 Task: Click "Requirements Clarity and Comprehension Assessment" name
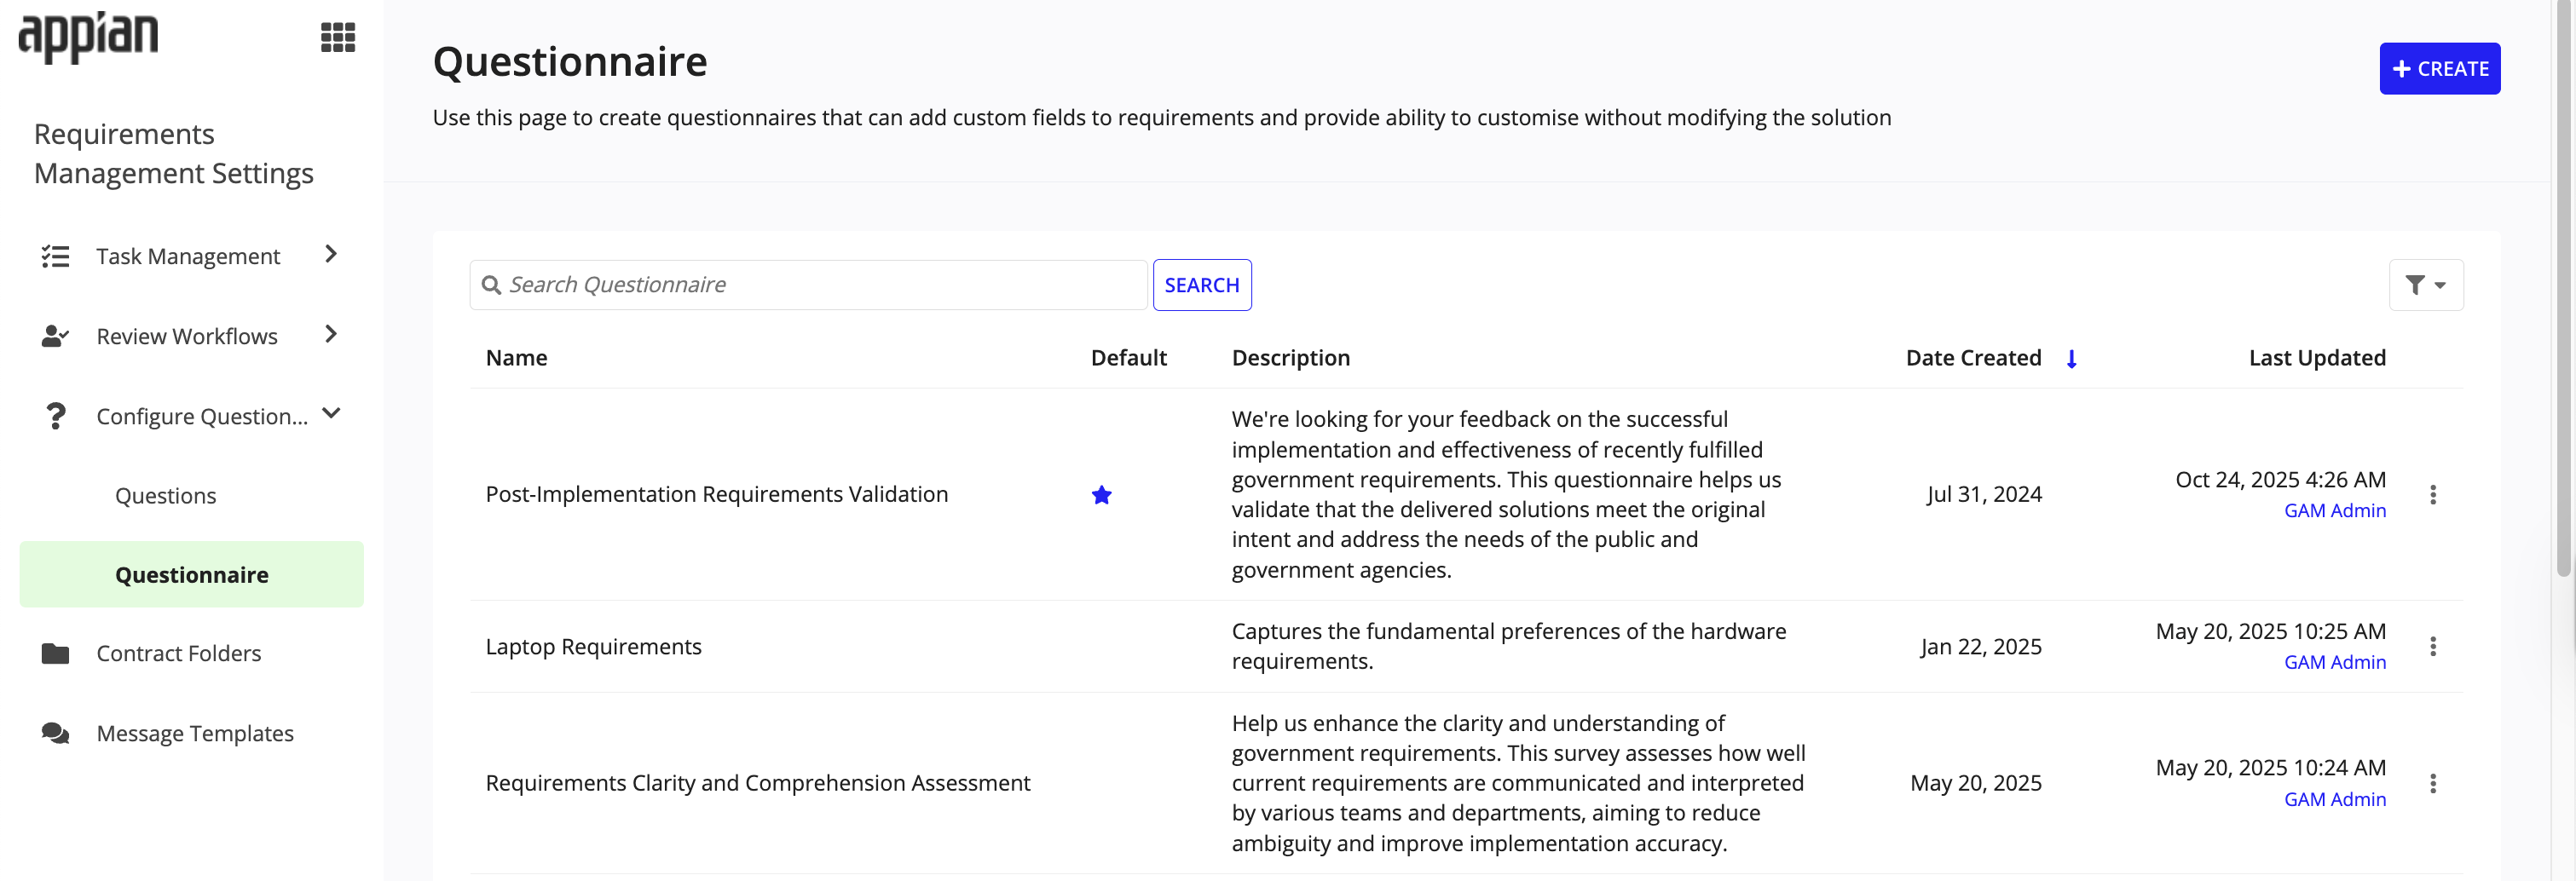[x=758, y=784]
